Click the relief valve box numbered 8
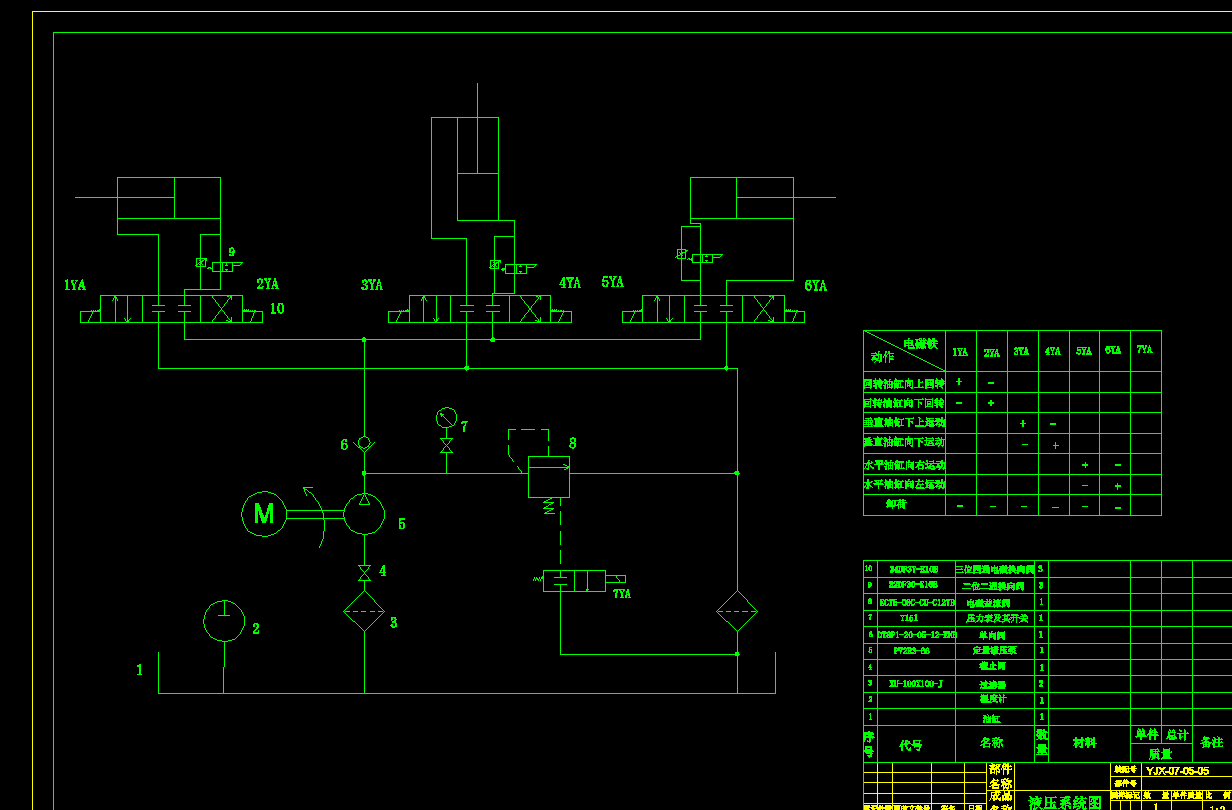Viewport: 1232px width, 810px height. (x=549, y=477)
